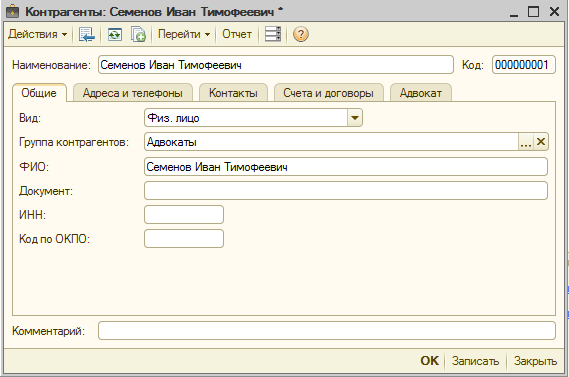Switch to Адреса и телефоны tab
The width and height of the screenshot is (569, 377).
133,93
